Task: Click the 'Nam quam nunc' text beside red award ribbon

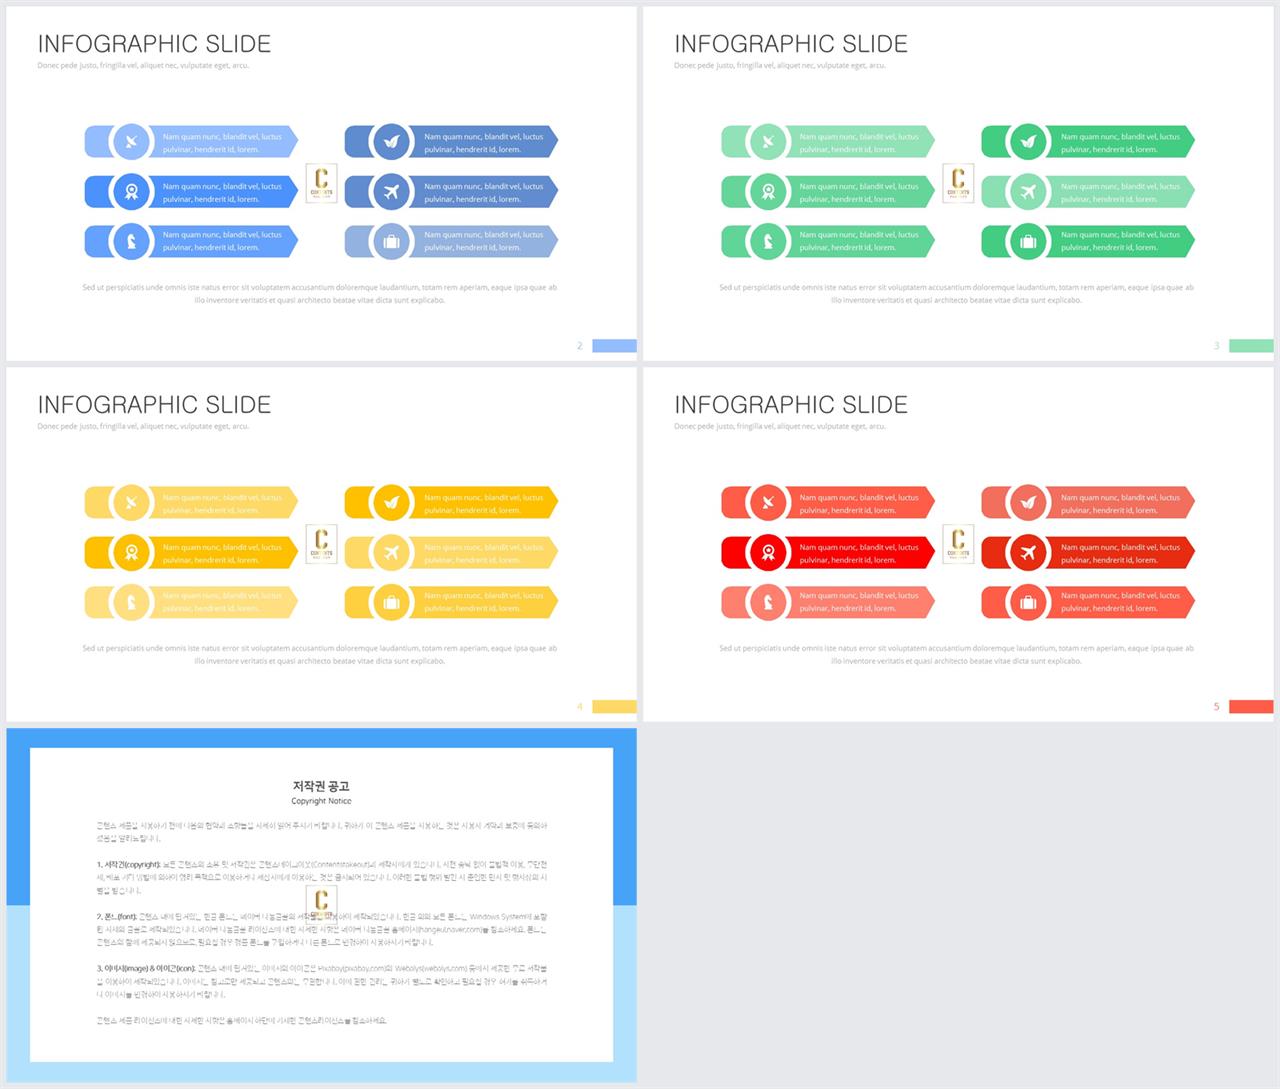Action: pyautogui.click(x=859, y=553)
